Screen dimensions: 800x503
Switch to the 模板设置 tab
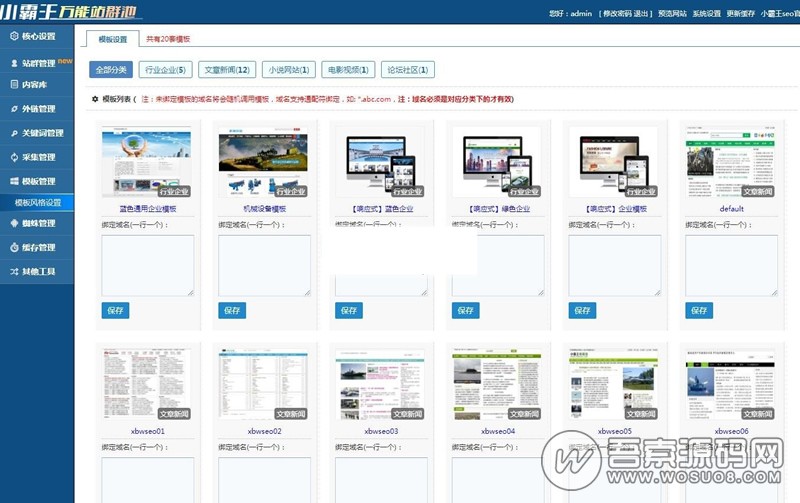[x=112, y=39]
